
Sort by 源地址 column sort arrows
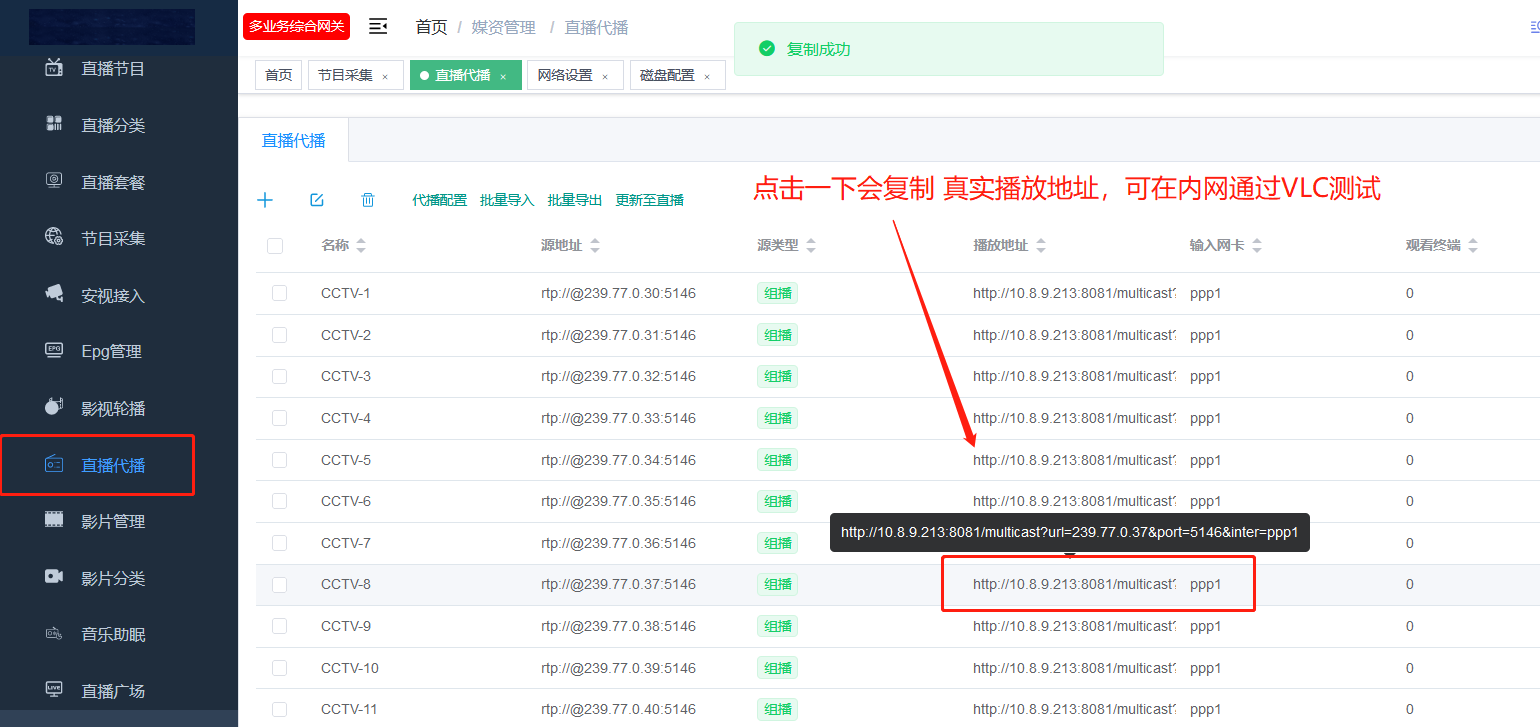595,246
